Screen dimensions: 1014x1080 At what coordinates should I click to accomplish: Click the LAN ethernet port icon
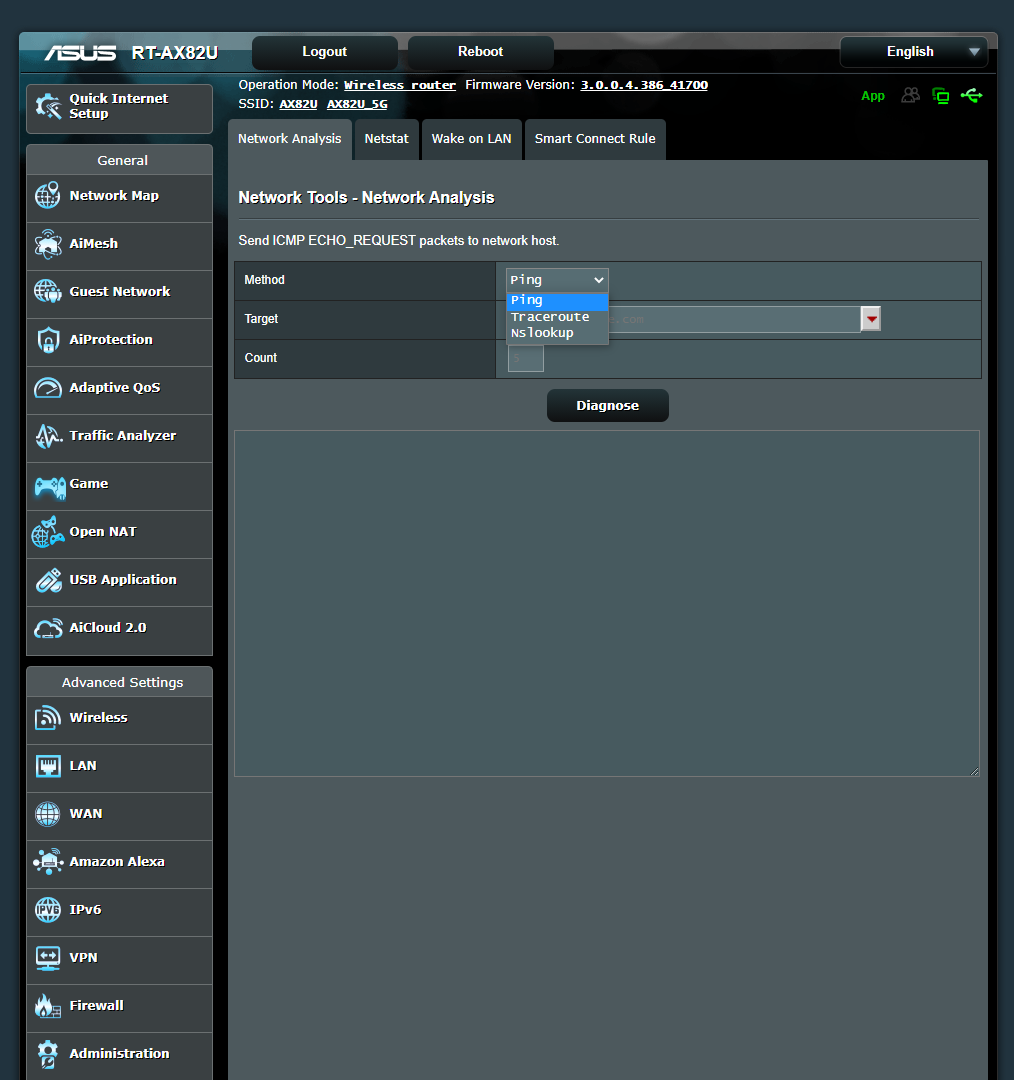pyautogui.click(x=48, y=766)
